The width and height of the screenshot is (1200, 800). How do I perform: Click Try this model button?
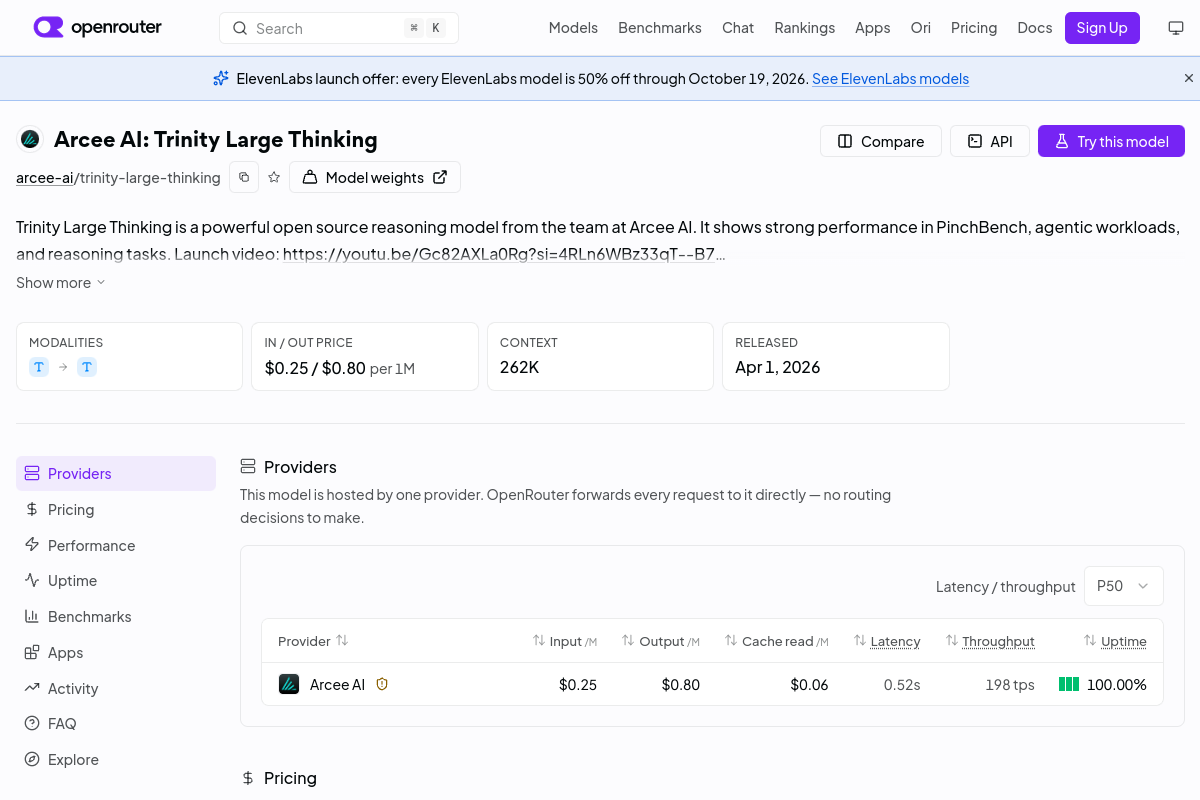(x=1111, y=141)
